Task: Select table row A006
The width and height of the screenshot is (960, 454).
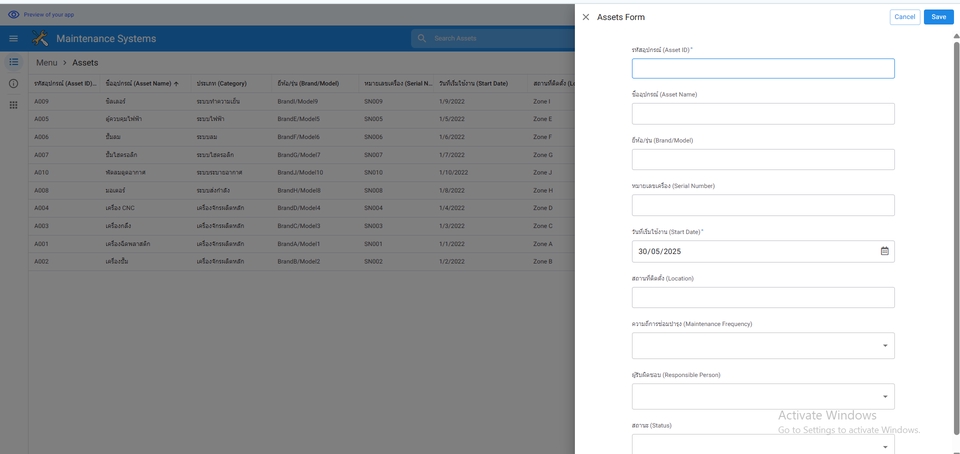Action: [302, 137]
